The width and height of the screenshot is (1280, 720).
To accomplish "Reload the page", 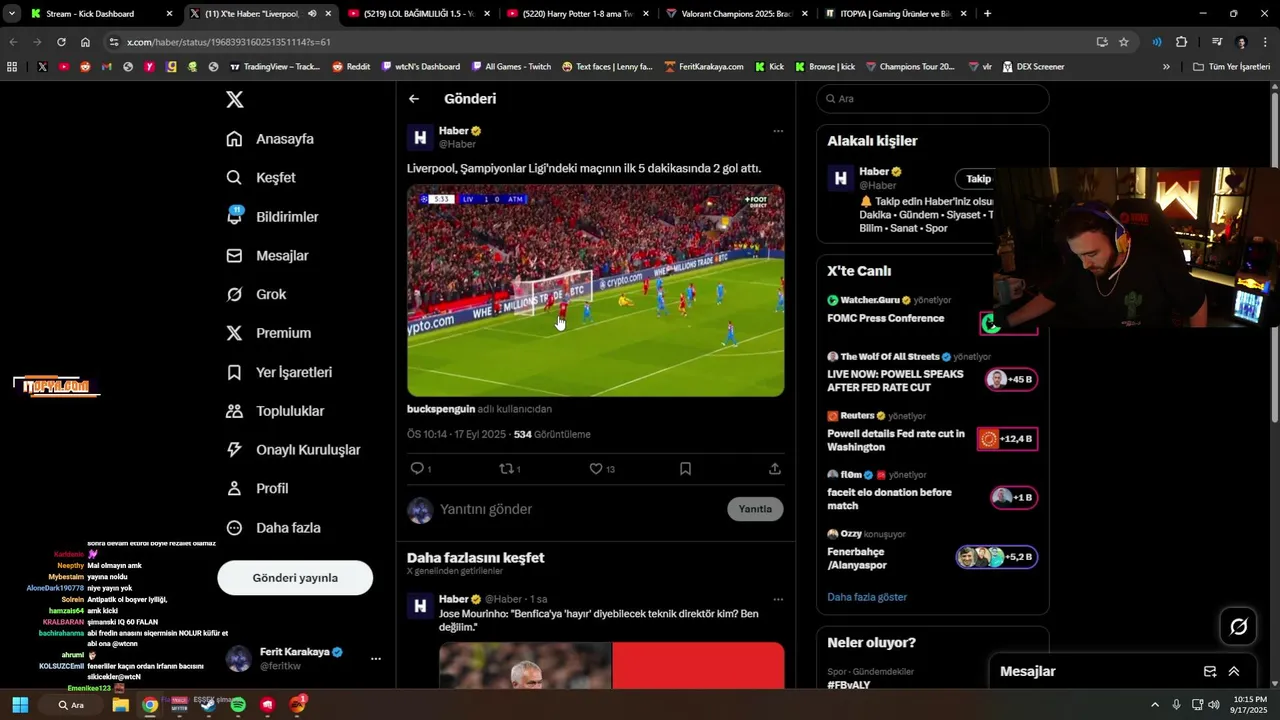I will (x=61, y=42).
